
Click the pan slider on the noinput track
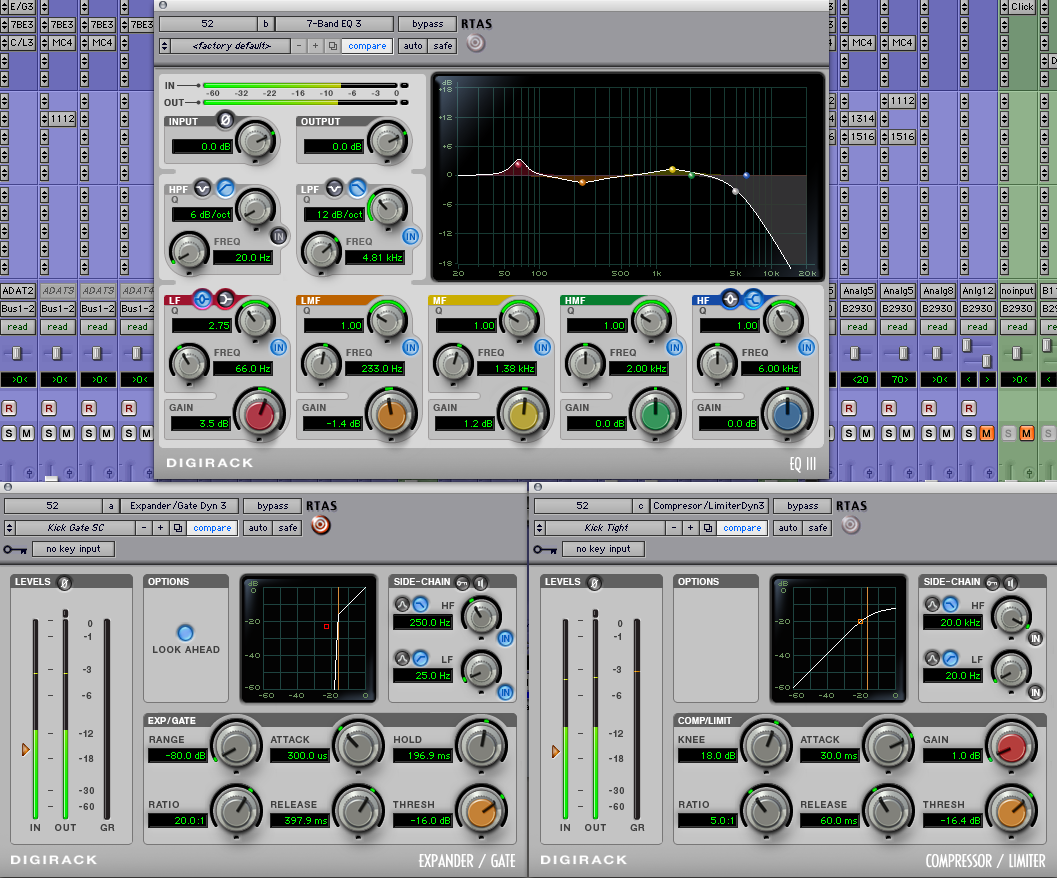coord(1017,353)
